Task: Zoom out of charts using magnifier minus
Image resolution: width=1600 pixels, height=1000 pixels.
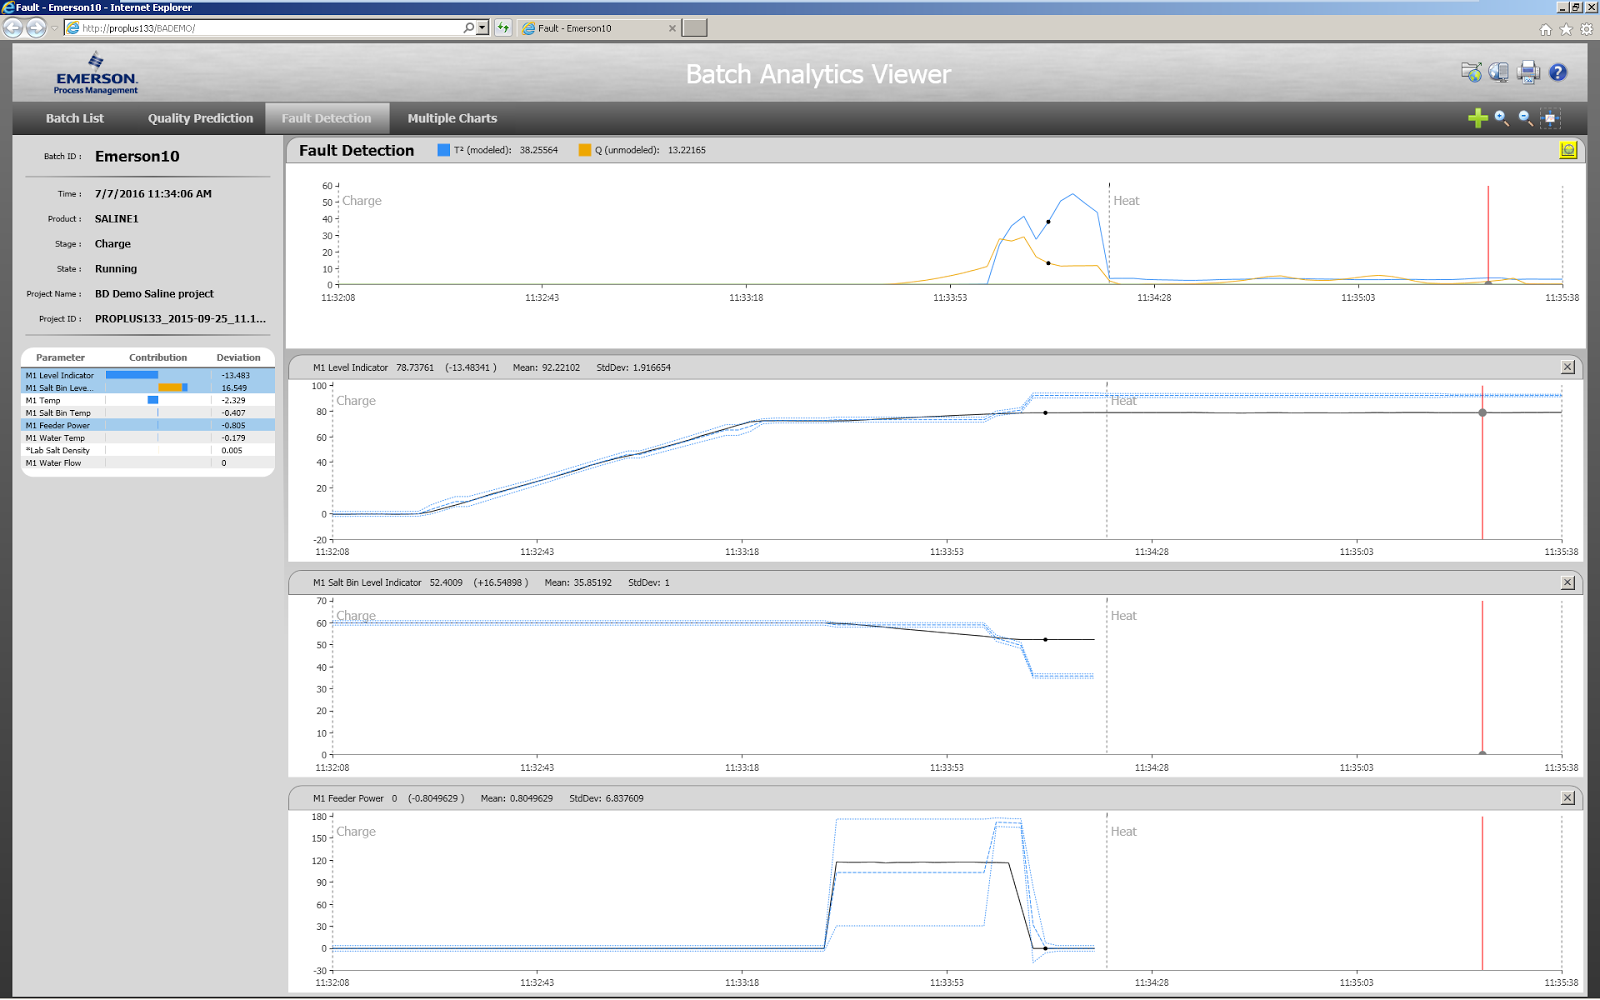Action: point(1525,118)
